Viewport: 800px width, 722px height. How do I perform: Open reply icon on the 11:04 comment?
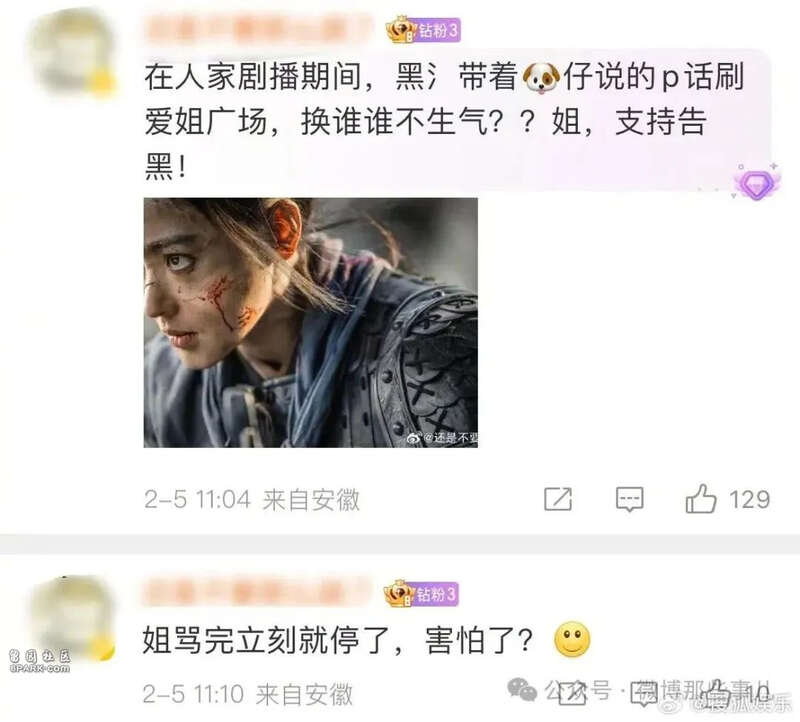pos(630,499)
